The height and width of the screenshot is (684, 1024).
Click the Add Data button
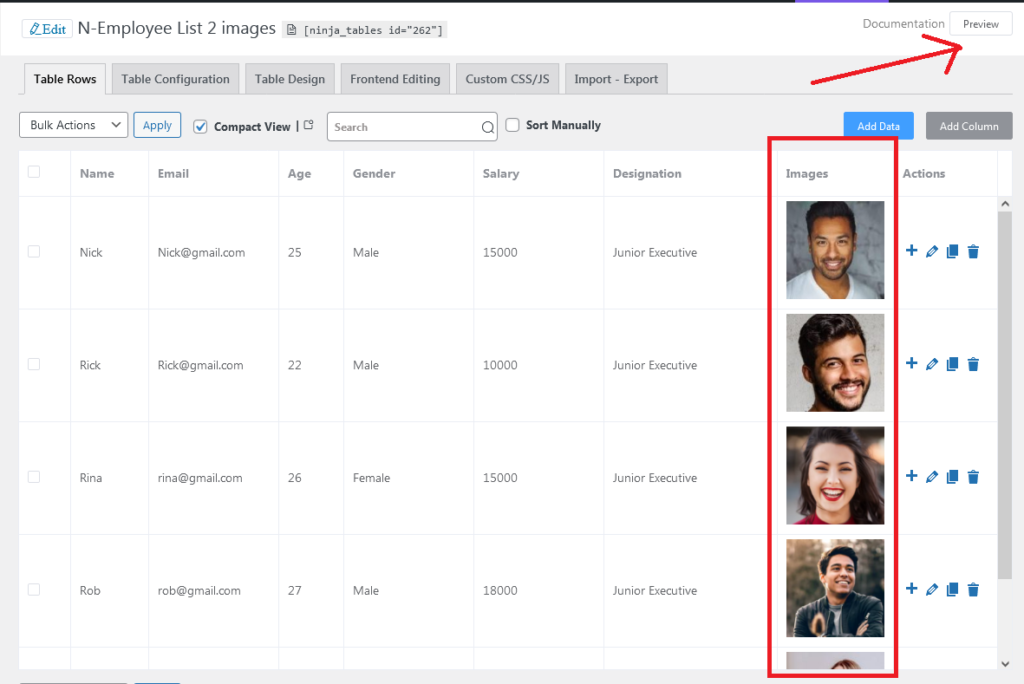(x=878, y=126)
